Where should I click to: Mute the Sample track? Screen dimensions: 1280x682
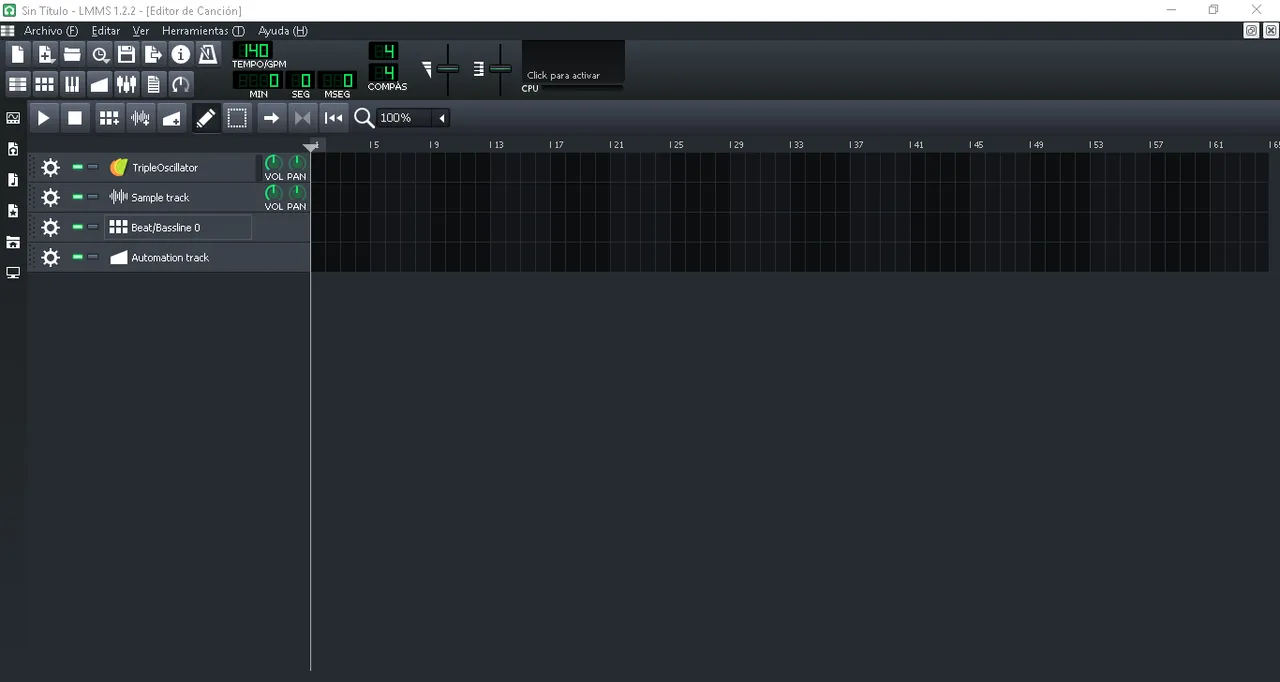pos(78,197)
